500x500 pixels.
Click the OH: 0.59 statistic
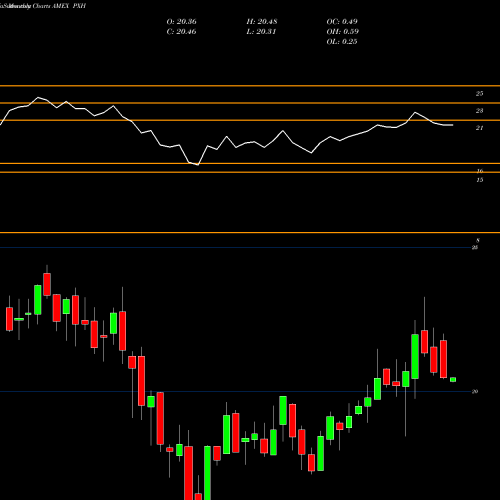pyautogui.click(x=342, y=32)
